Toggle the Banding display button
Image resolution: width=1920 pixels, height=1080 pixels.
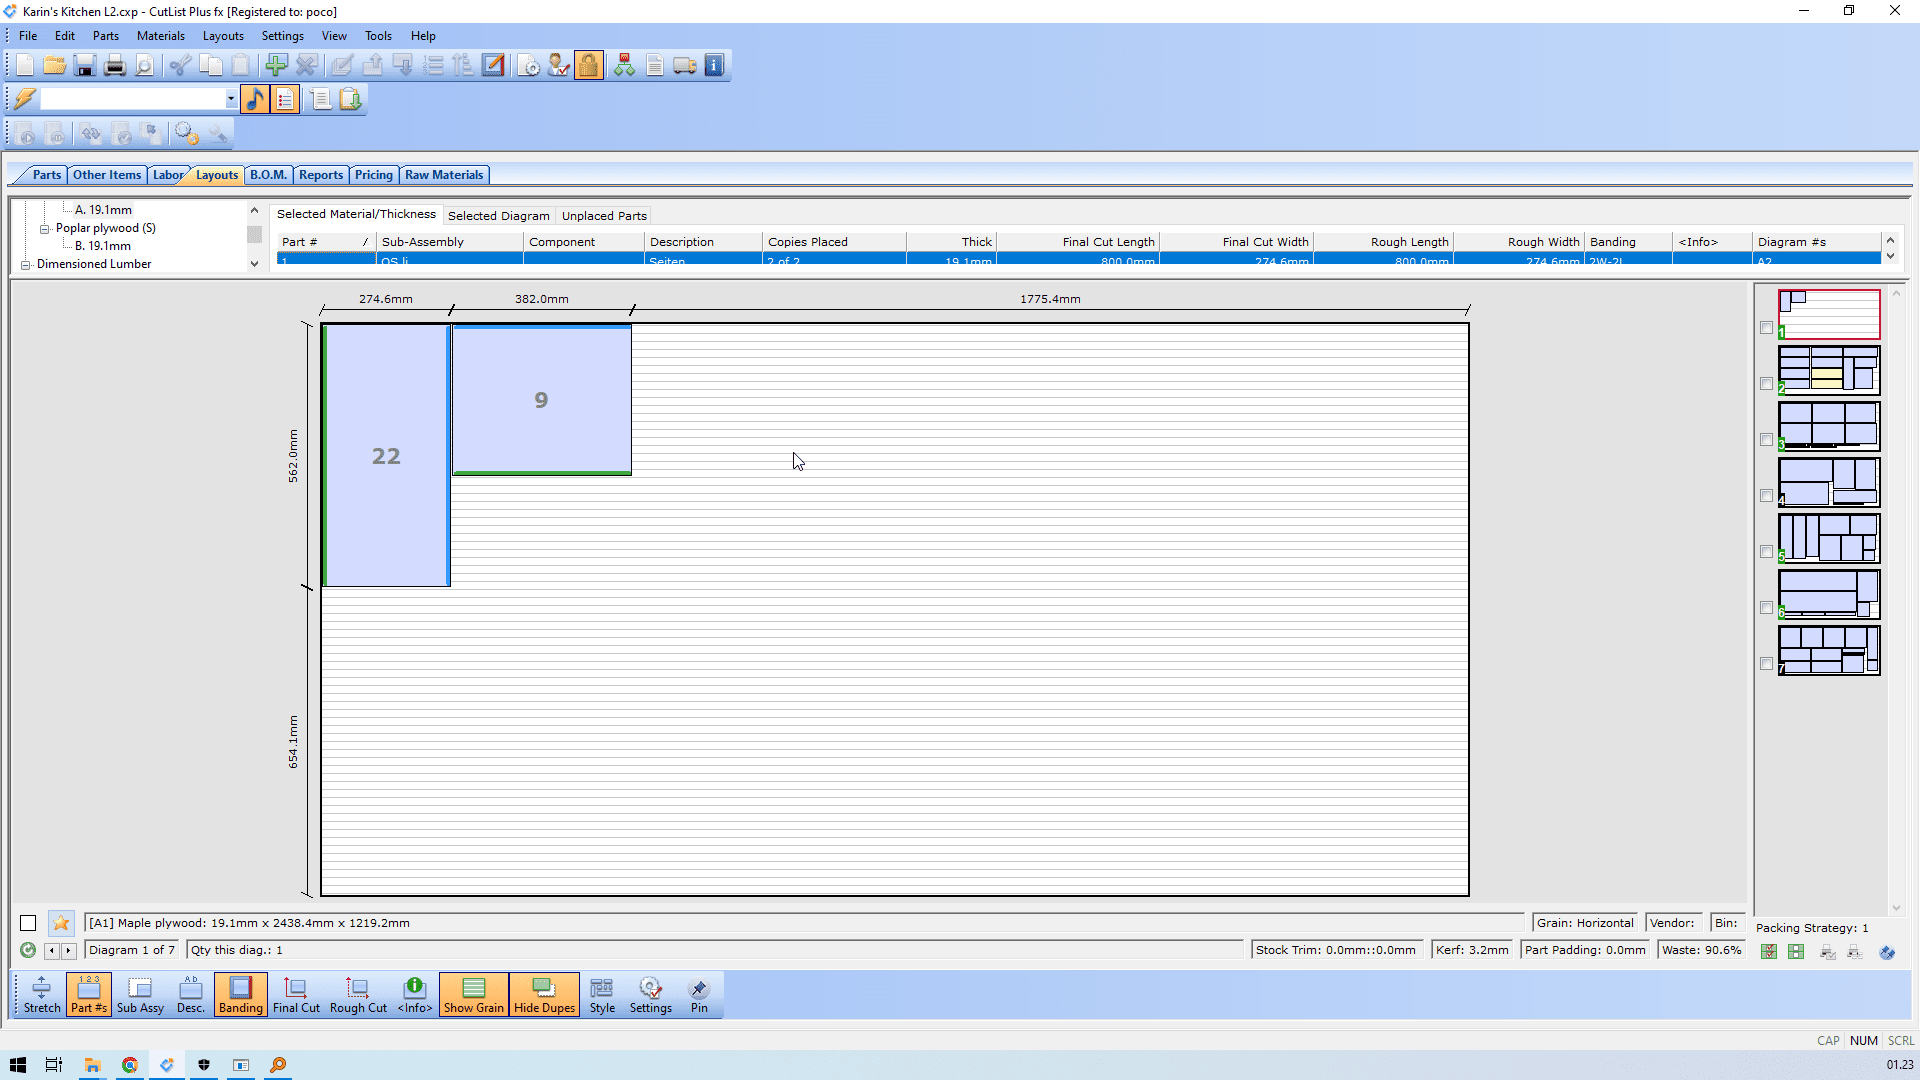240,995
